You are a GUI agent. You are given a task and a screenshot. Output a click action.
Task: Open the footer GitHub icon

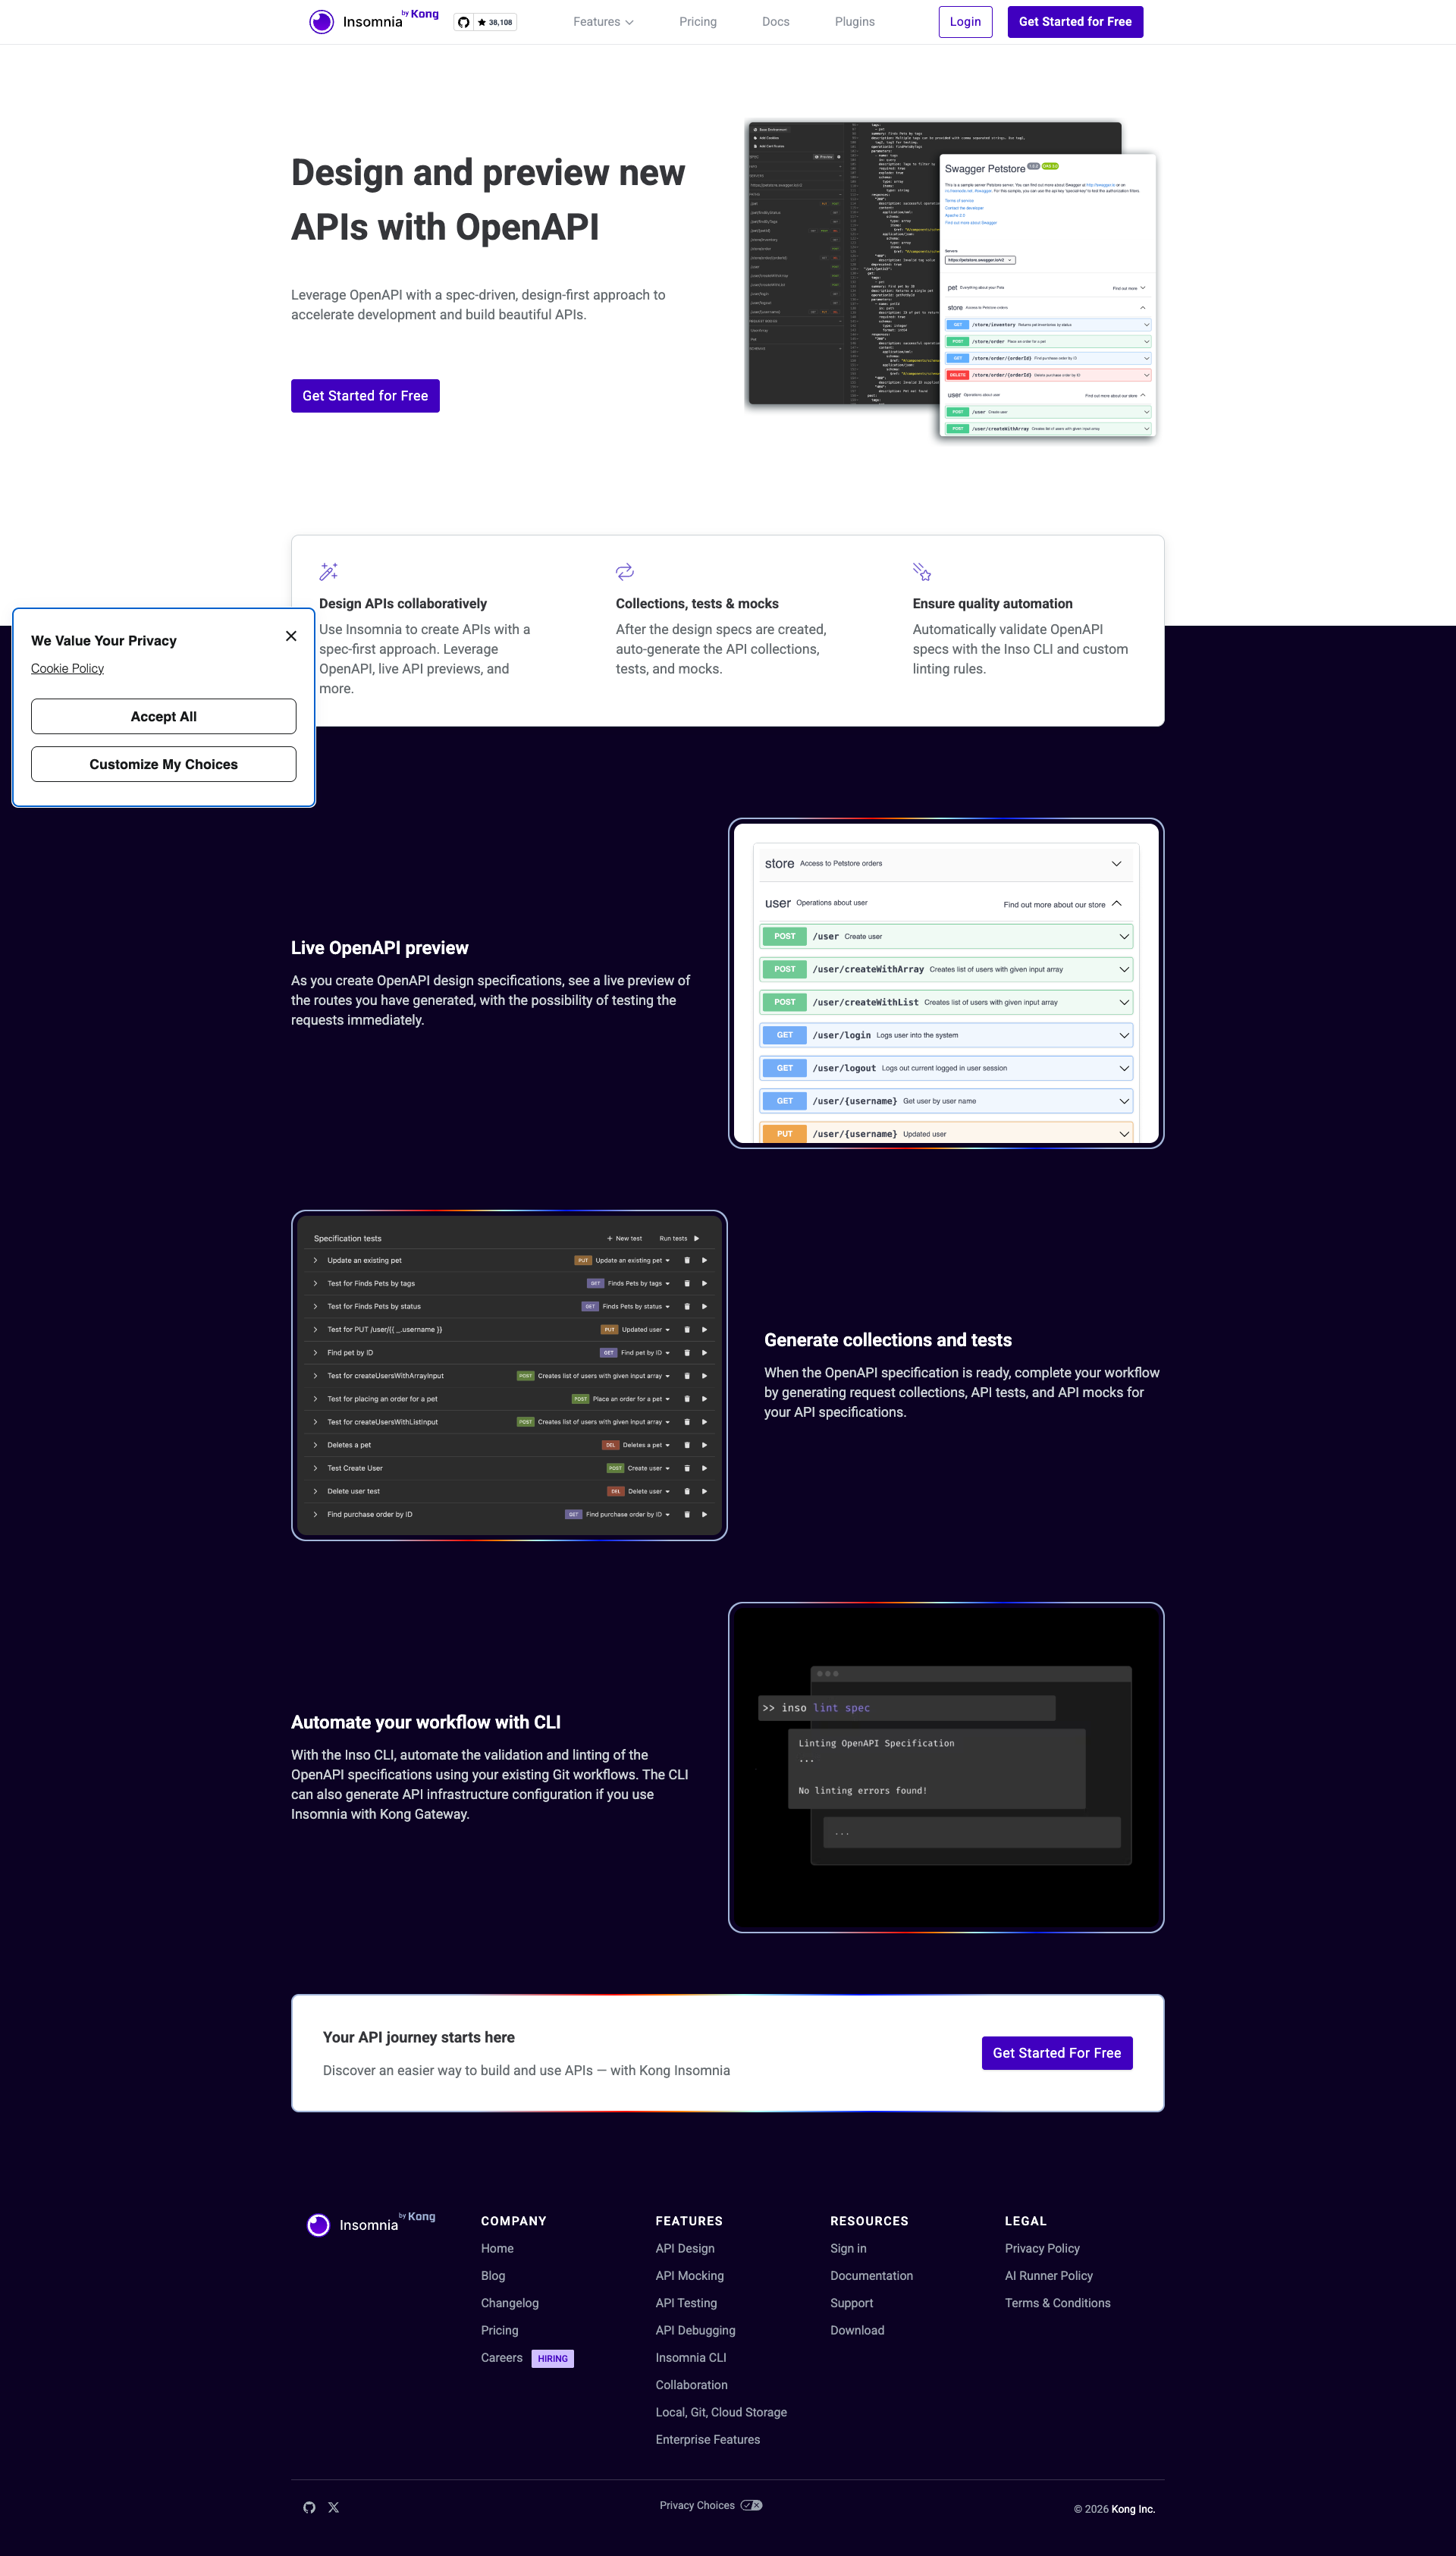coord(309,2507)
